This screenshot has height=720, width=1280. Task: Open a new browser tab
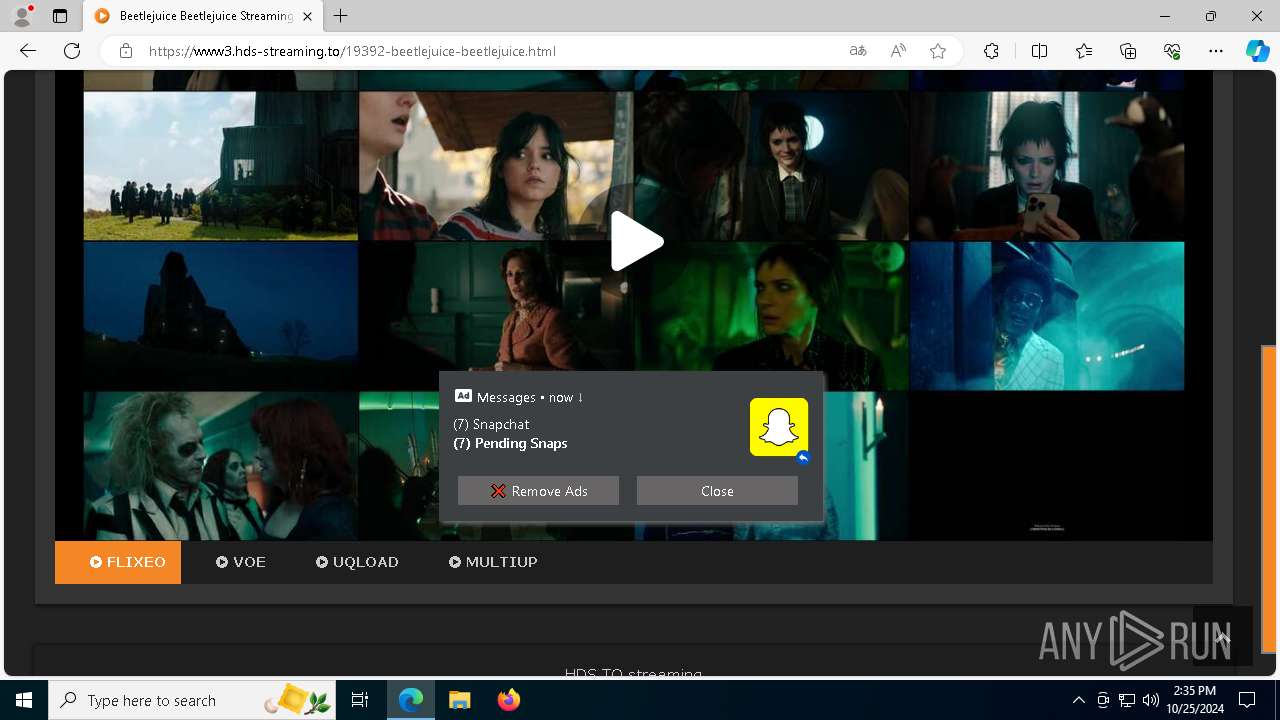(341, 16)
